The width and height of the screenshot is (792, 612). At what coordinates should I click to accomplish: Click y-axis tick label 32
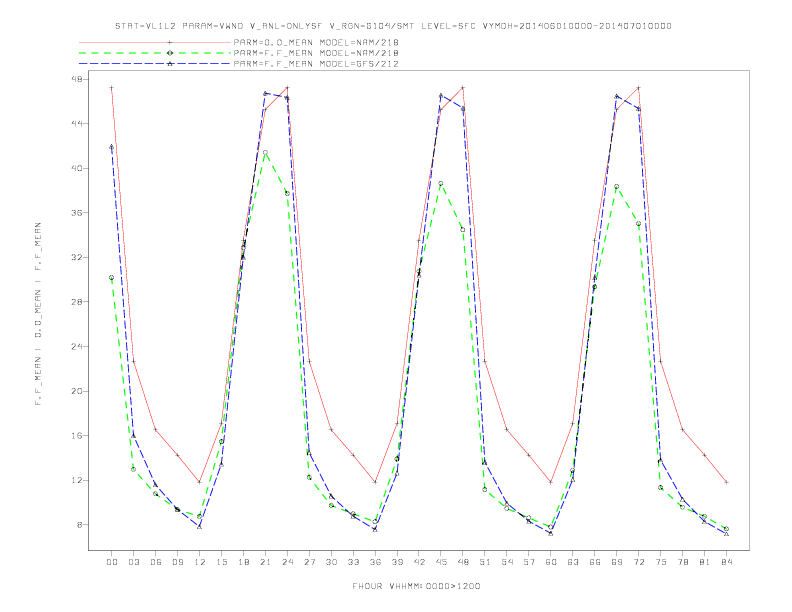coord(78,257)
